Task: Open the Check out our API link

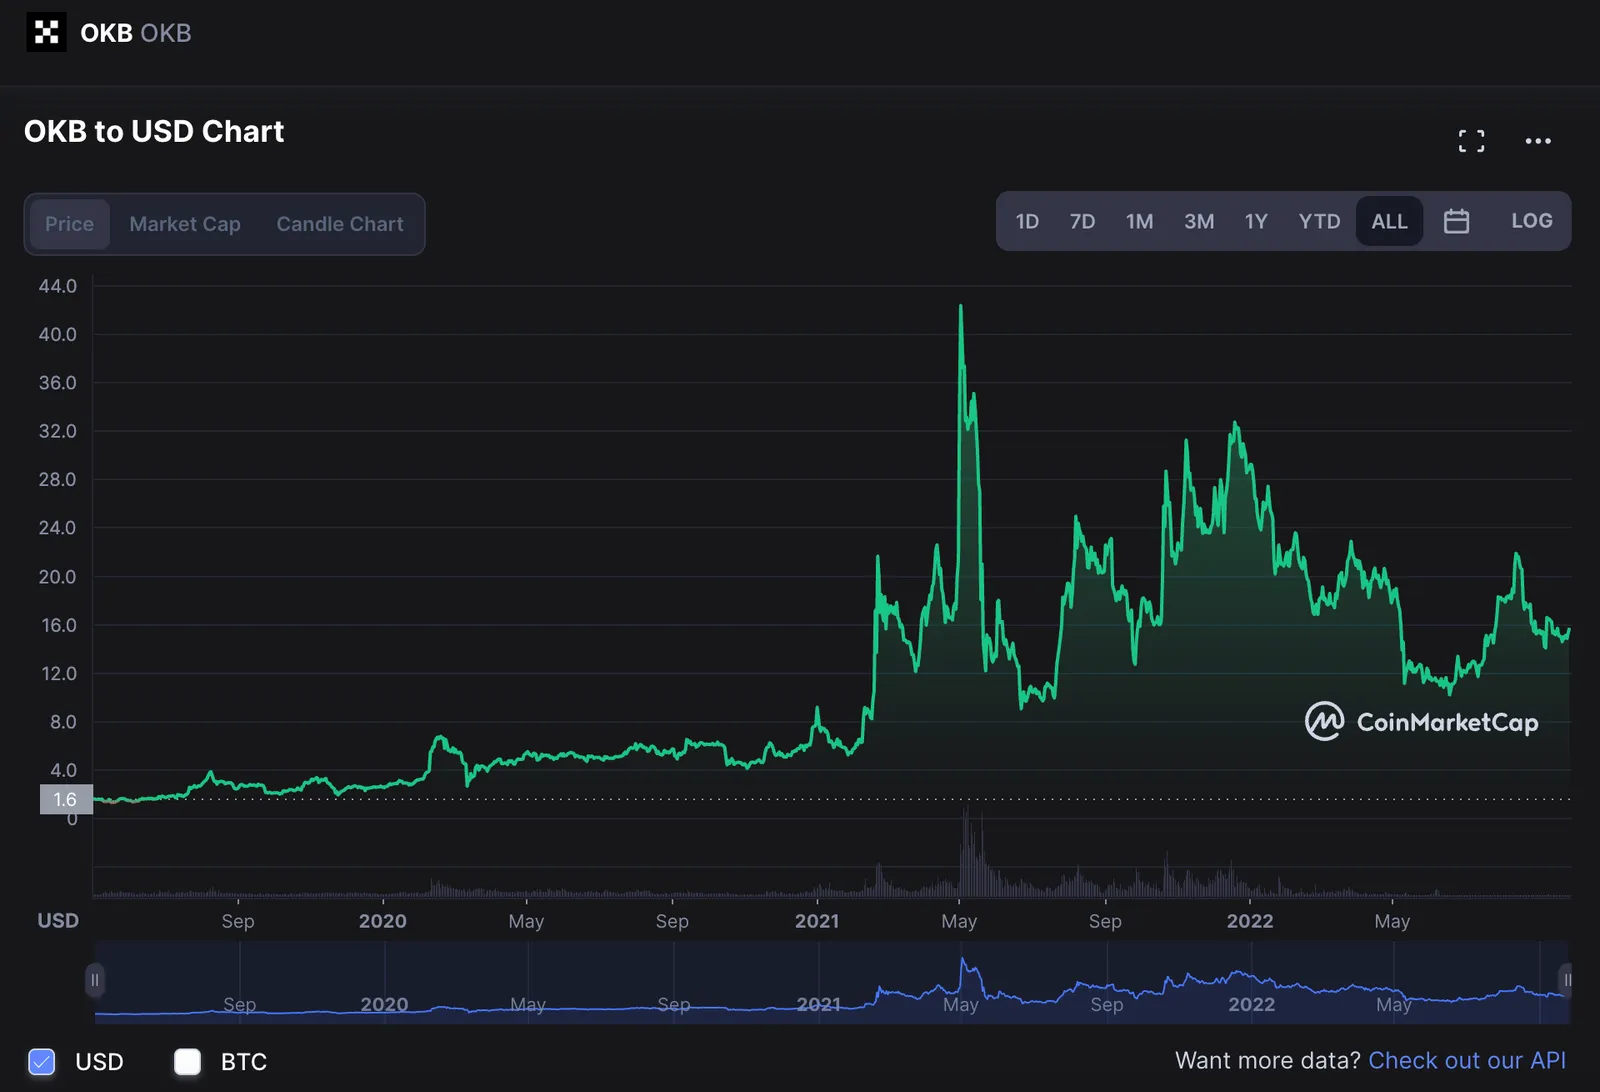Action: click(1467, 1060)
